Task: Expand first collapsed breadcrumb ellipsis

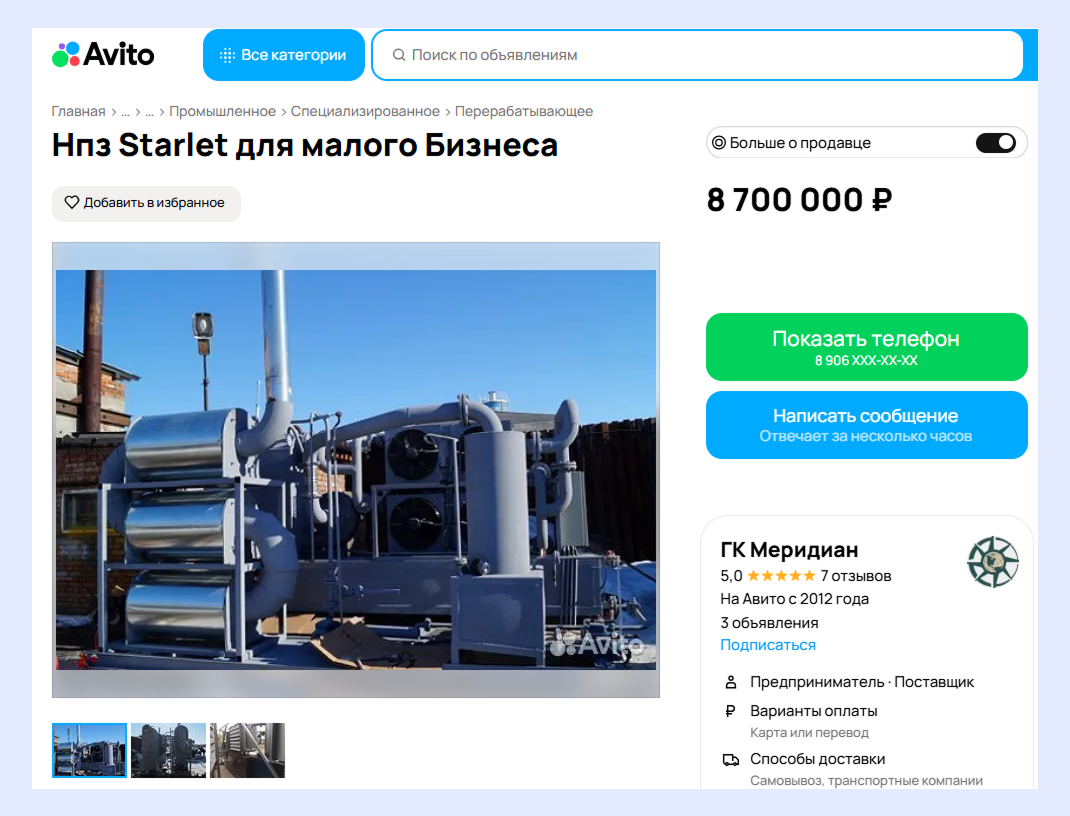Action: point(126,113)
